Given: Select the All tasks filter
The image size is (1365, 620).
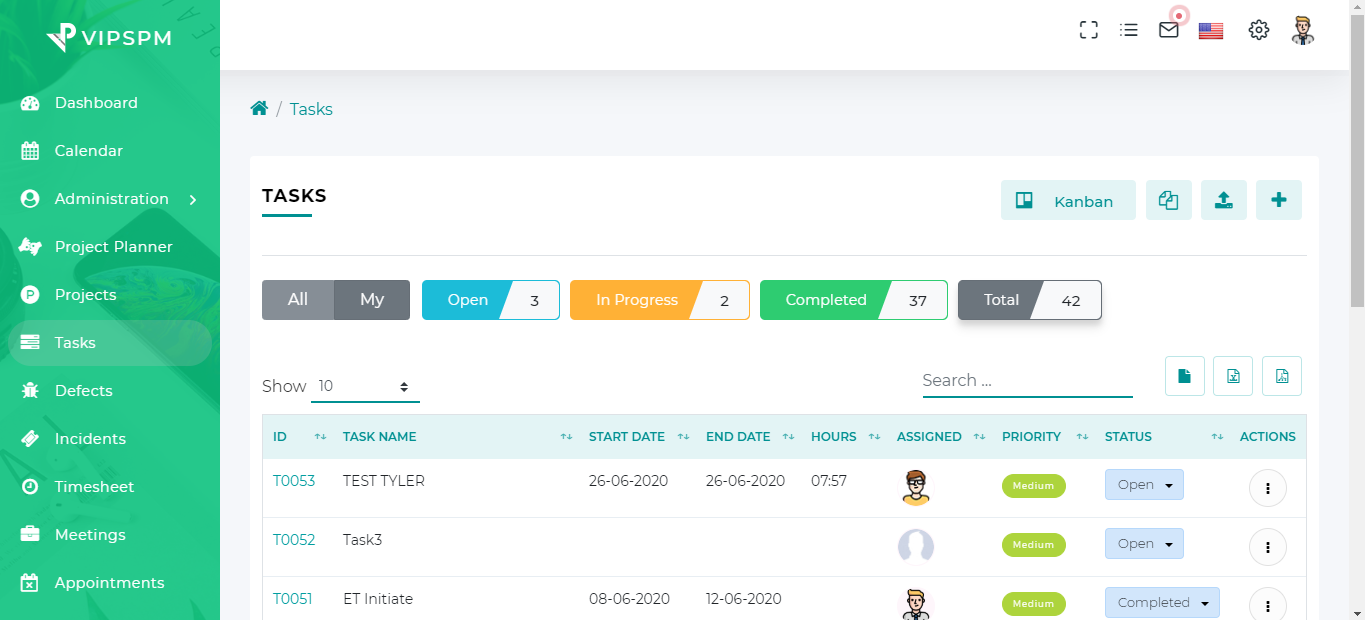Looking at the screenshot, I should [x=298, y=300].
